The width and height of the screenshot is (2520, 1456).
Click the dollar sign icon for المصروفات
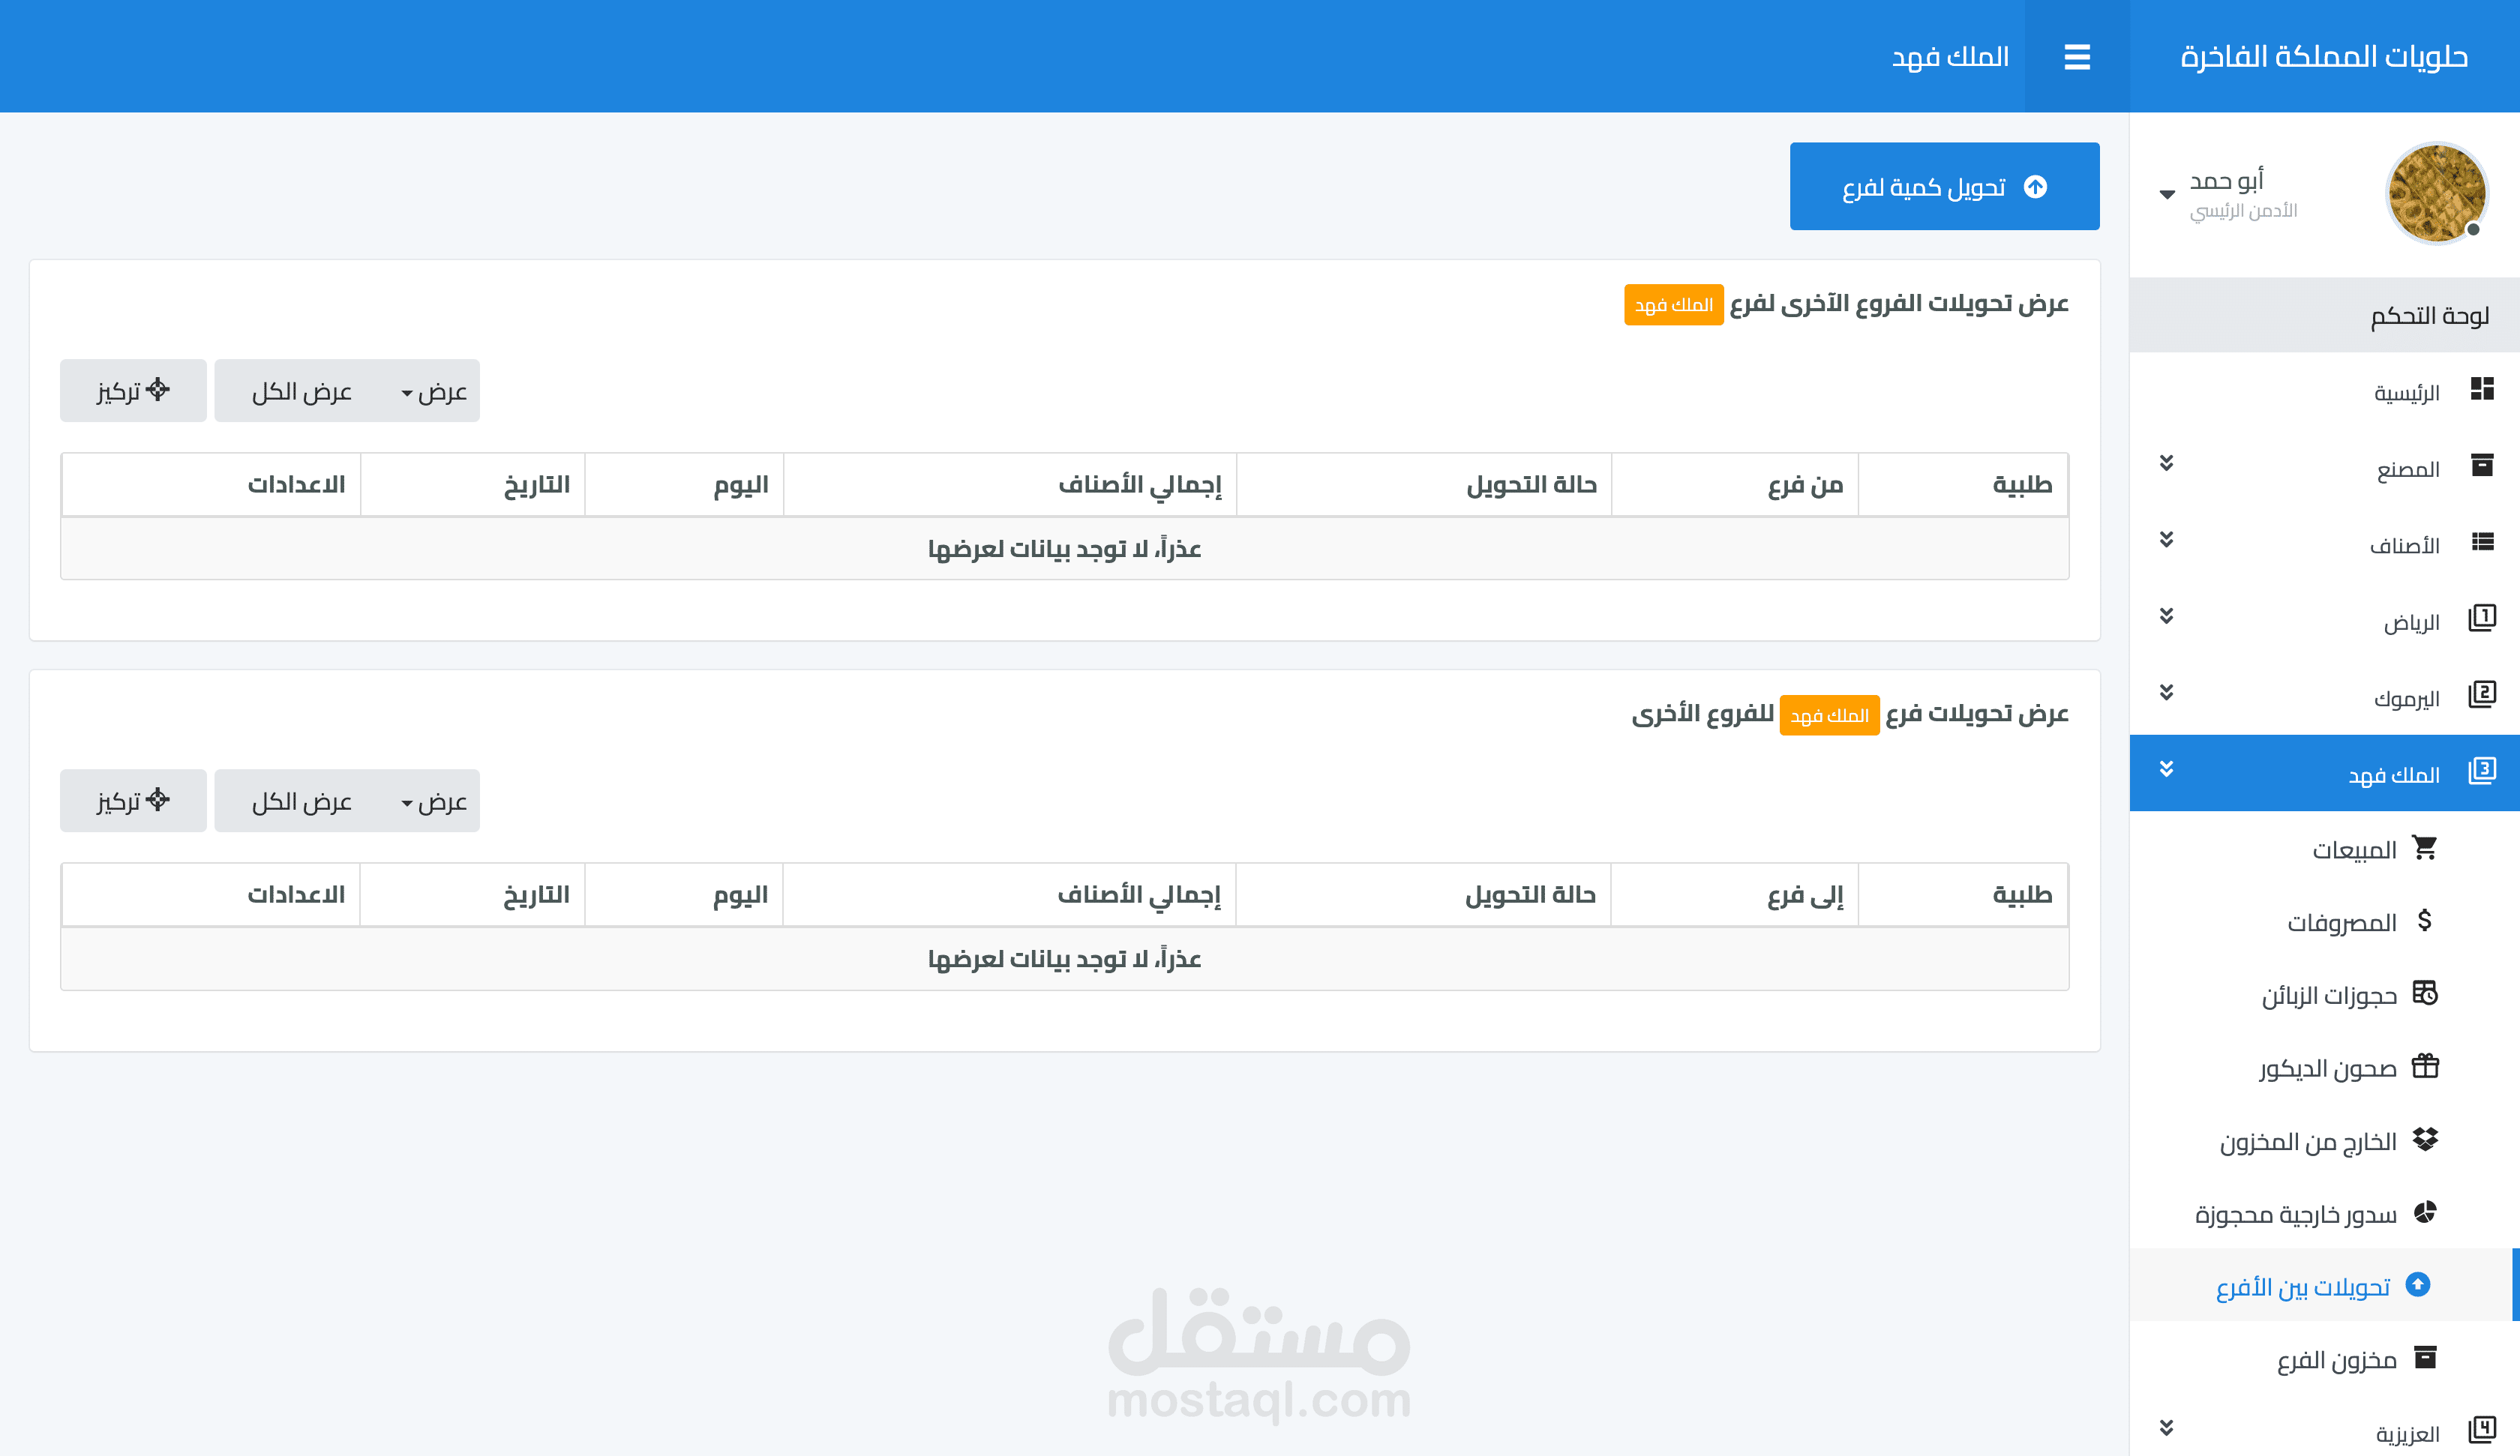click(x=2424, y=920)
